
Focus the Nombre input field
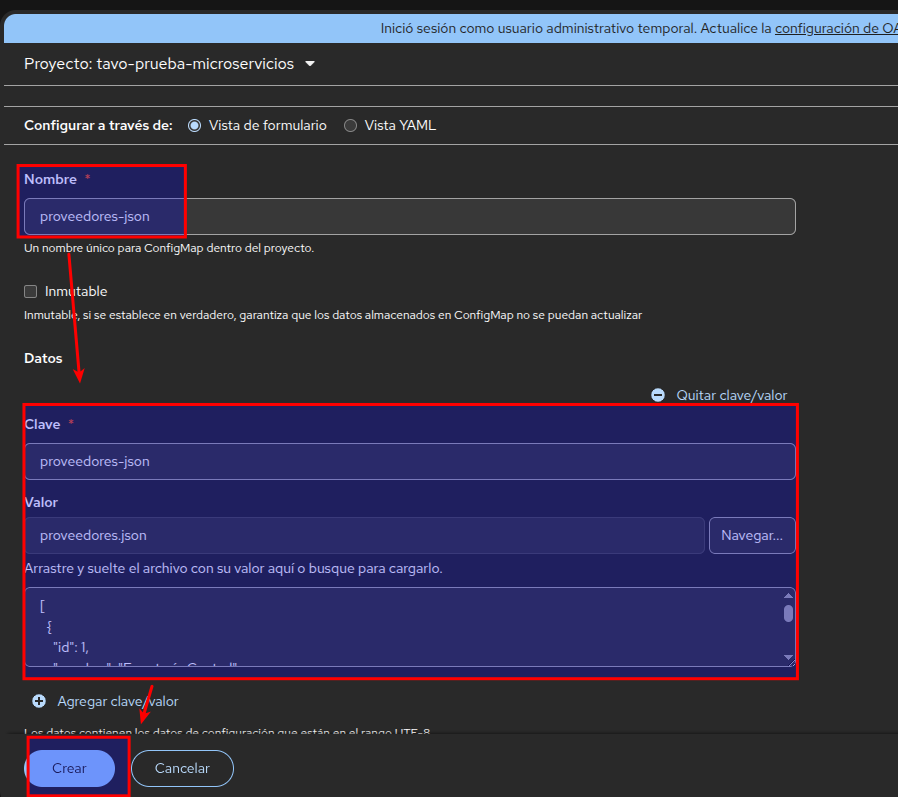[x=410, y=216]
